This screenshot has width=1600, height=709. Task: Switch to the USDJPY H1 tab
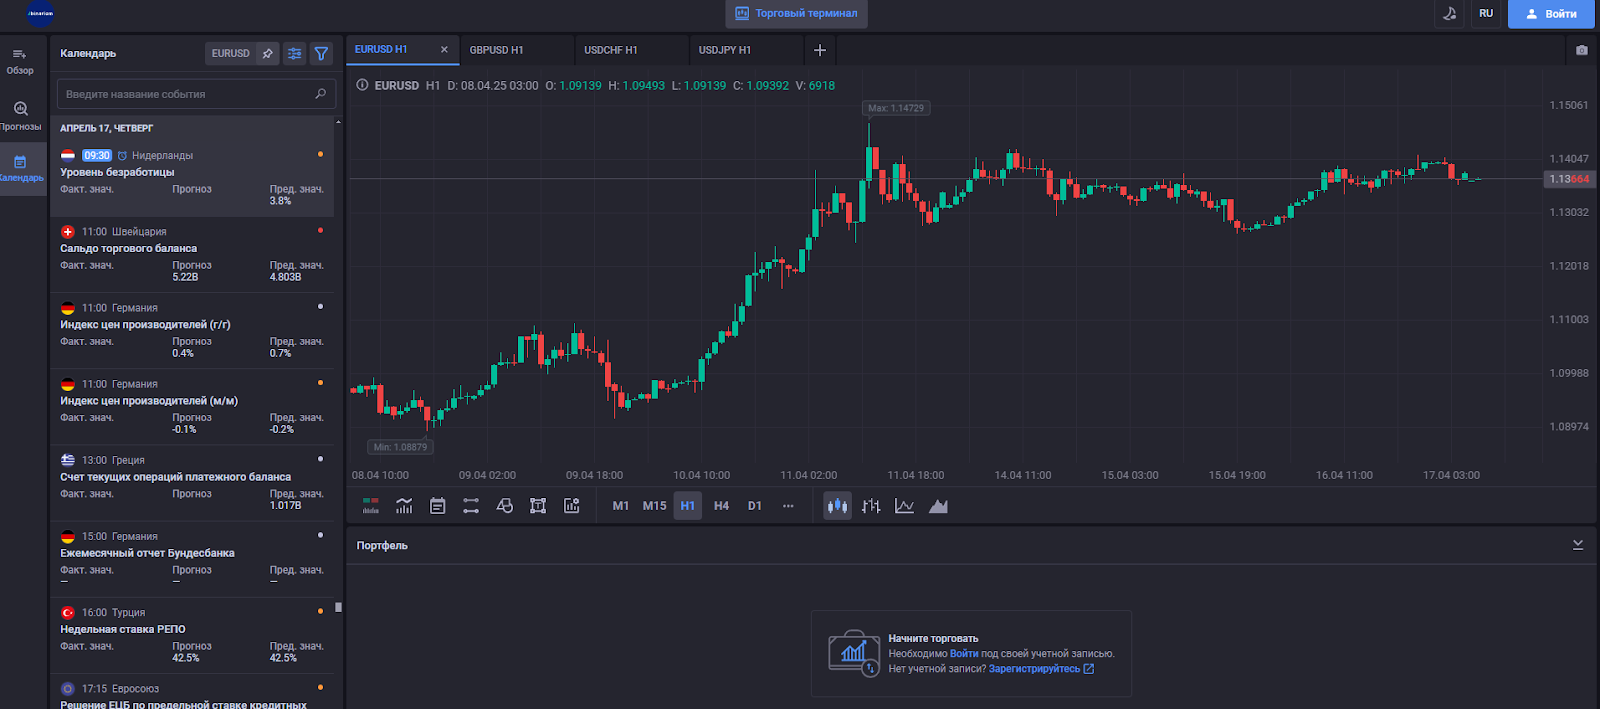(x=725, y=50)
